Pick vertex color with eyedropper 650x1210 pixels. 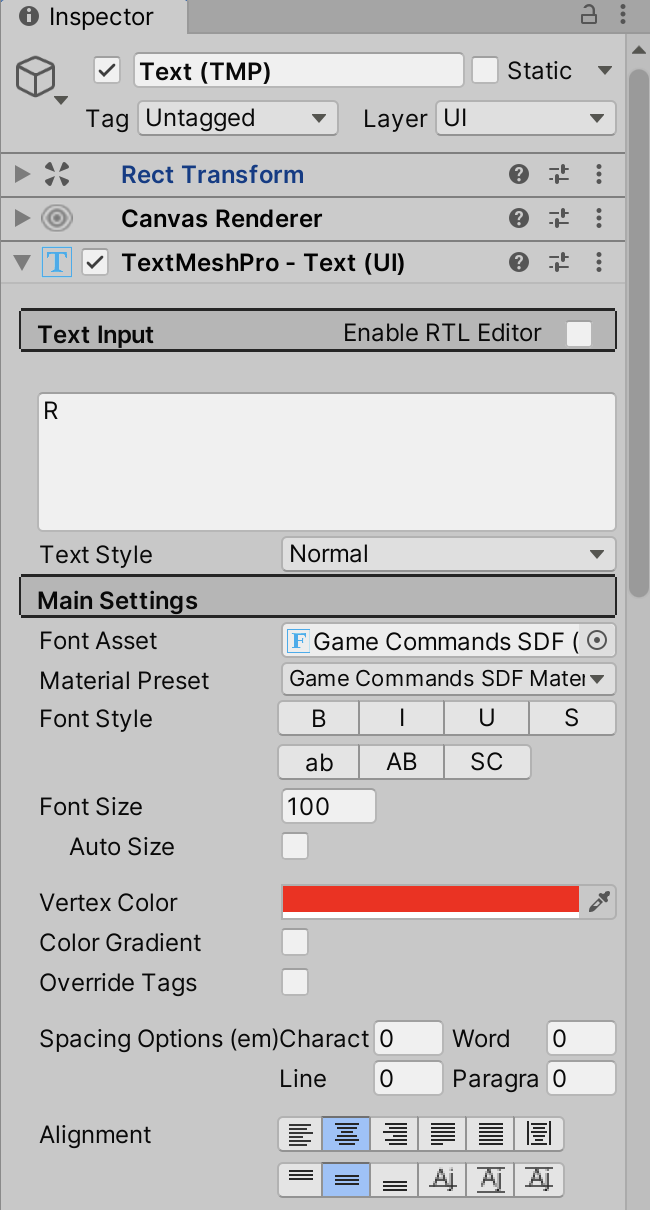click(x=599, y=902)
